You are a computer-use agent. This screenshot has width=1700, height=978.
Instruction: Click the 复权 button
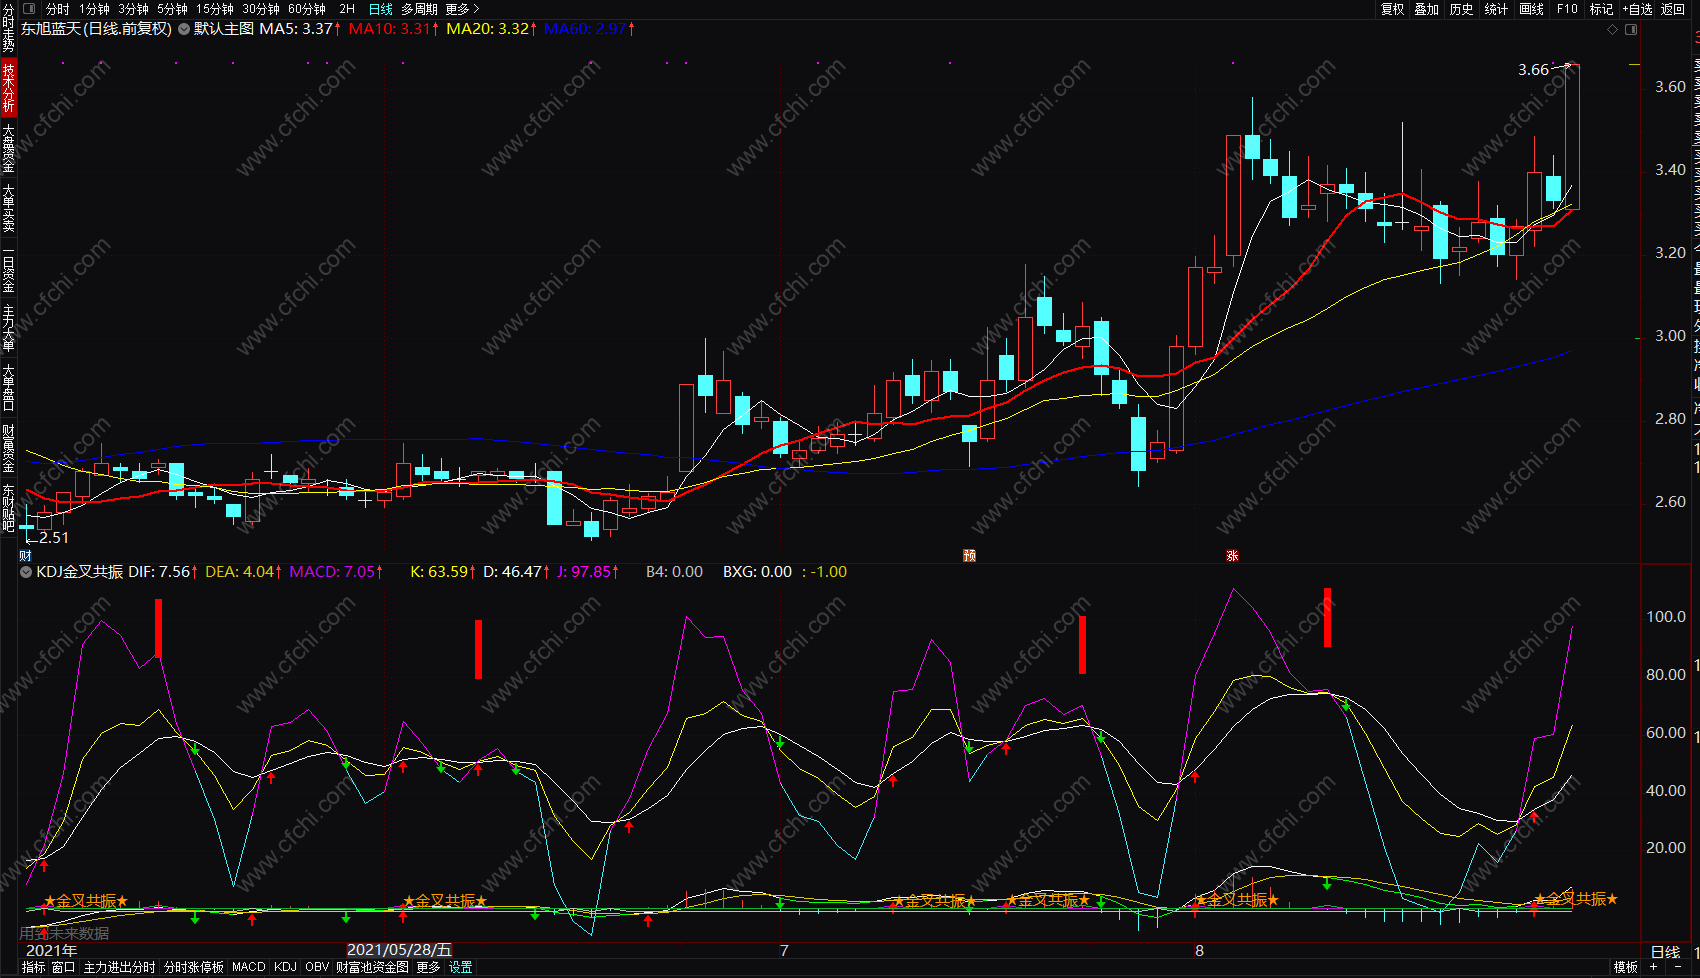[1392, 9]
